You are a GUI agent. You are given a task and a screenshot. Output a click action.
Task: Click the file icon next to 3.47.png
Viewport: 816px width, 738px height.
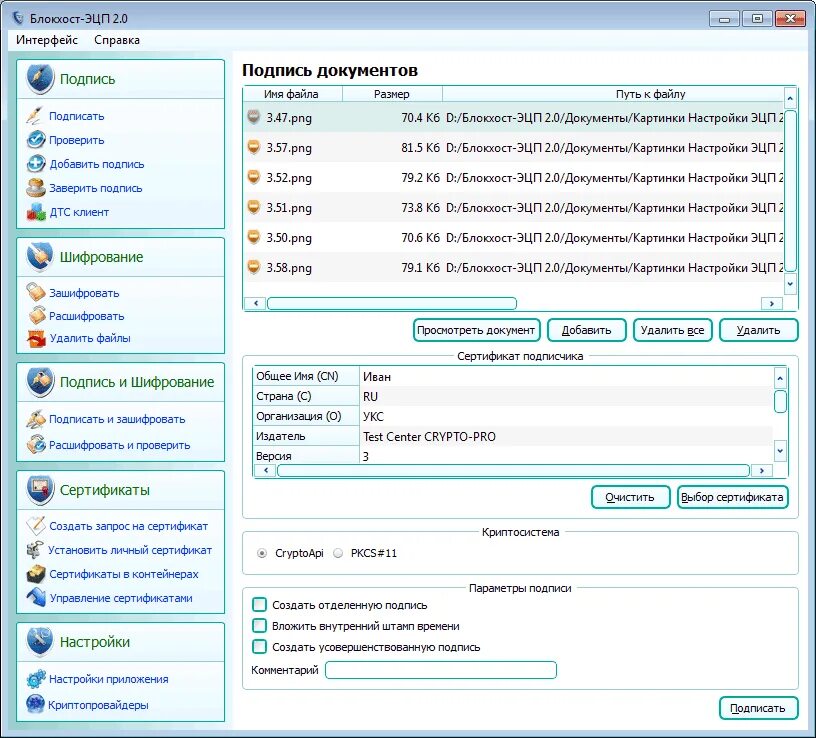click(253, 117)
